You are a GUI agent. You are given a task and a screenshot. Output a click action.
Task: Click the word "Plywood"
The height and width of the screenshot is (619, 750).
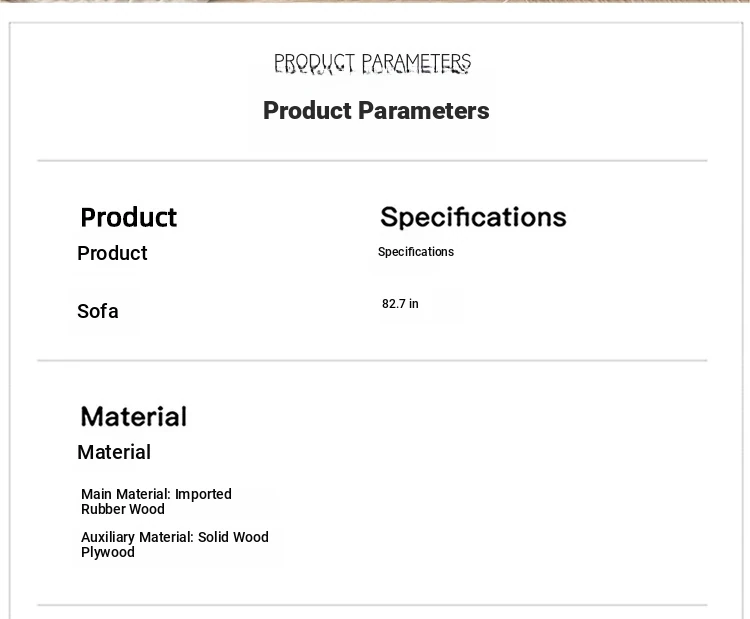tap(108, 552)
